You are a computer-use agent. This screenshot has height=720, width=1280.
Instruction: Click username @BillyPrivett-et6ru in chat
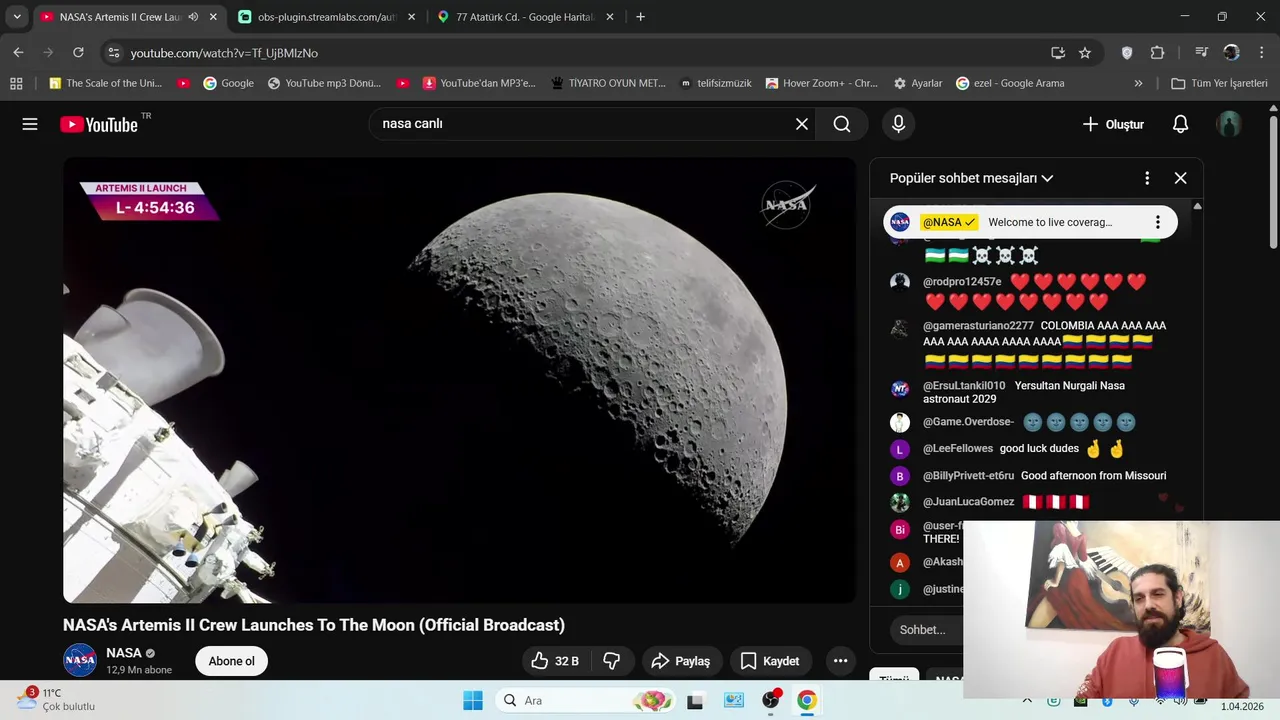pyautogui.click(x=968, y=476)
